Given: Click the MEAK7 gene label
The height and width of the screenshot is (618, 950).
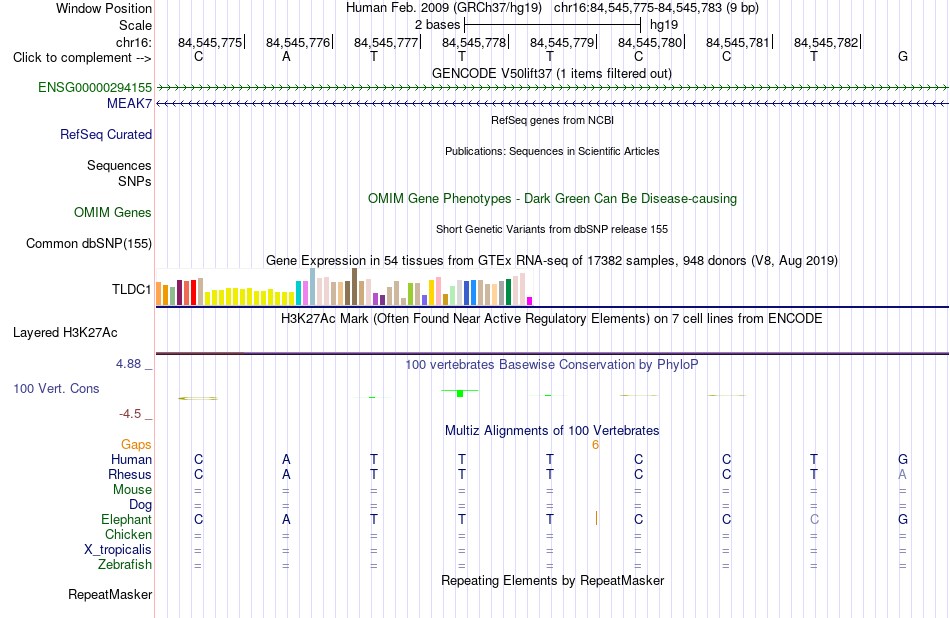Looking at the screenshot, I should (129, 104).
